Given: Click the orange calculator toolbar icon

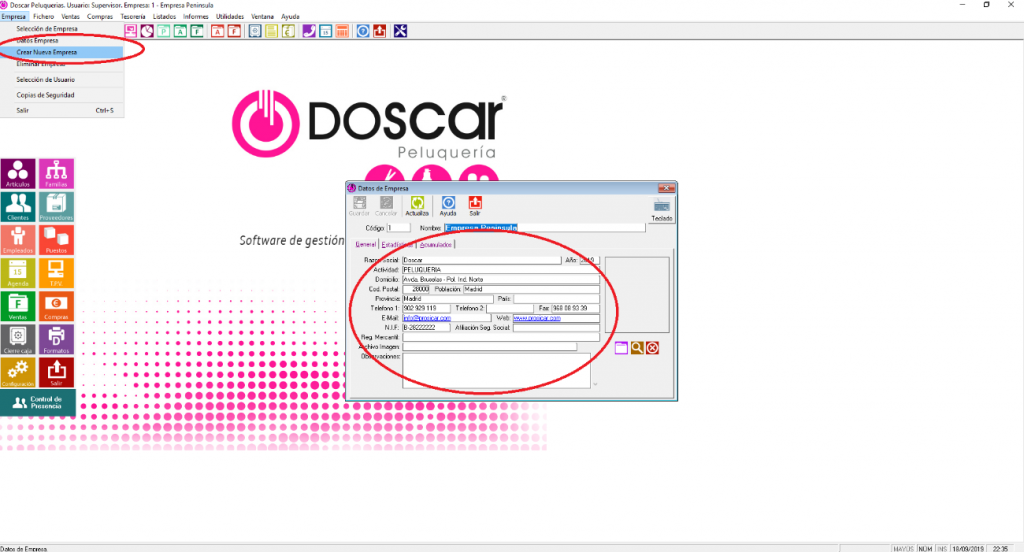Looking at the screenshot, I should pyautogui.click(x=342, y=31).
